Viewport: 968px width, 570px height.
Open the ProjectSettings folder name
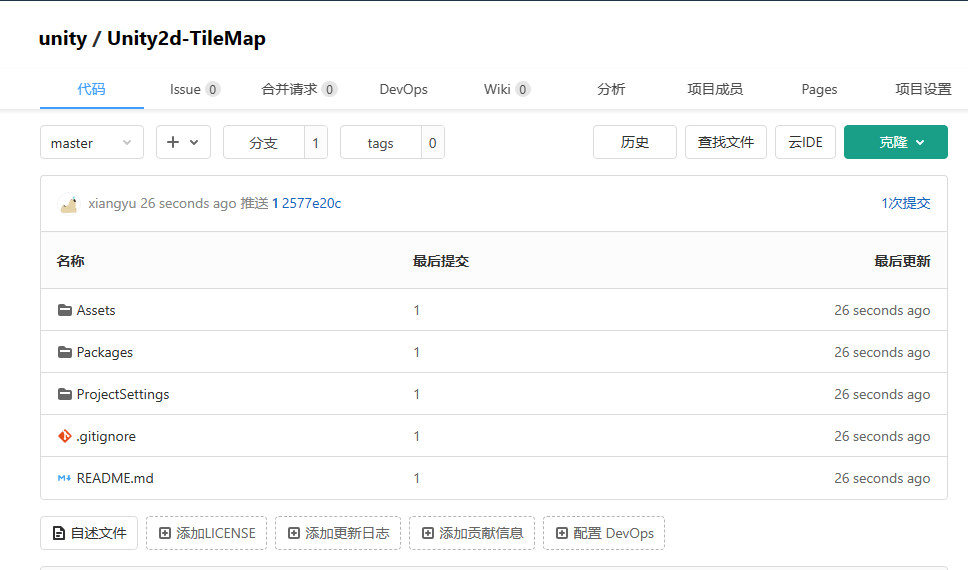point(123,394)
